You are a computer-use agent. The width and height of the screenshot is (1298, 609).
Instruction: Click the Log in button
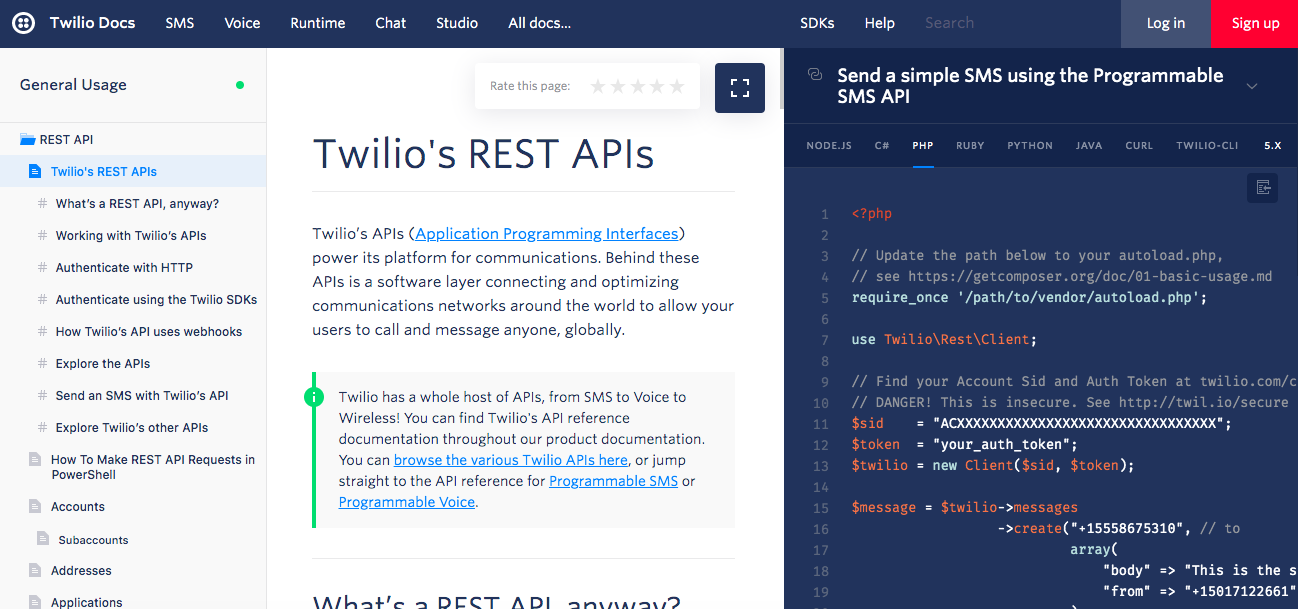pyautogui.click(x=1166, y=24)
